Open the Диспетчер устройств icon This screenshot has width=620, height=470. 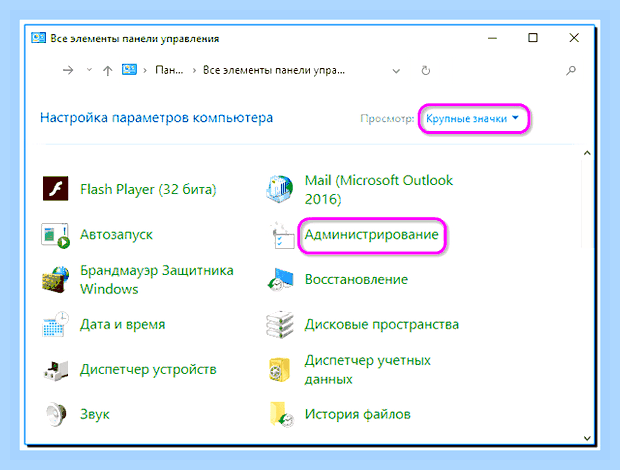(x=55, y=370)
